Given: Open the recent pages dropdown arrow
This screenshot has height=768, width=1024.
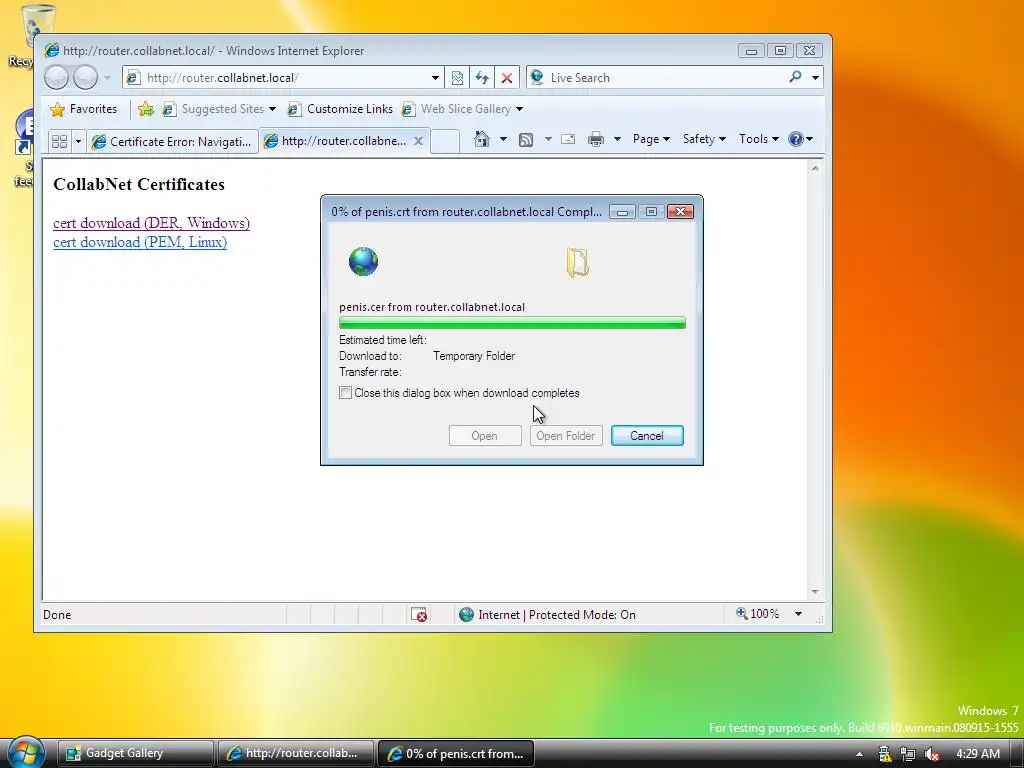Looking at the screenshot, I should click(108, 78).
